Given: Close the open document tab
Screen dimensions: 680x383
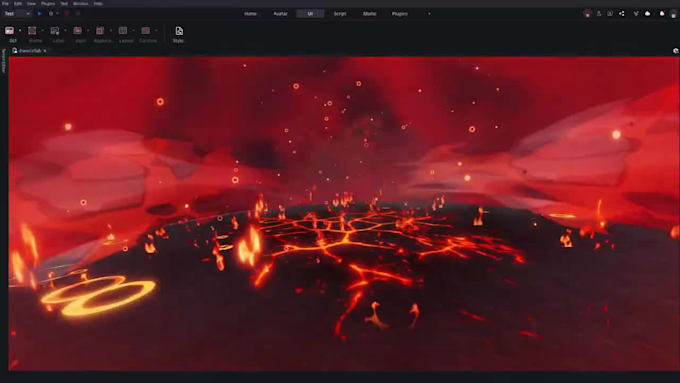Looking at the screenshot, I should [x=45, y=51].
